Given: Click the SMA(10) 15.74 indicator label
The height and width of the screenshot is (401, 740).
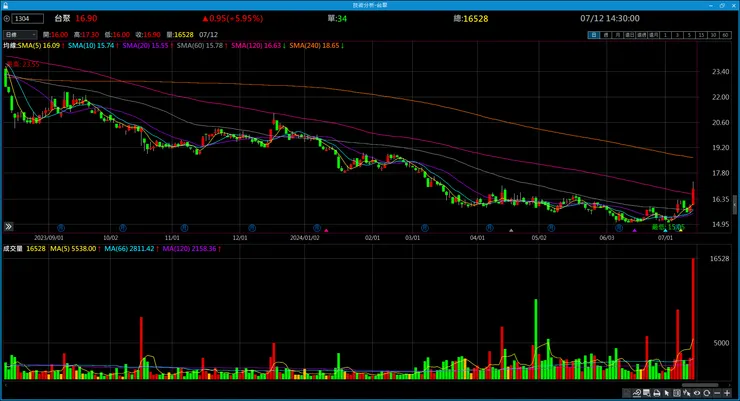Looking at the screenshot, I should [93, 46].
